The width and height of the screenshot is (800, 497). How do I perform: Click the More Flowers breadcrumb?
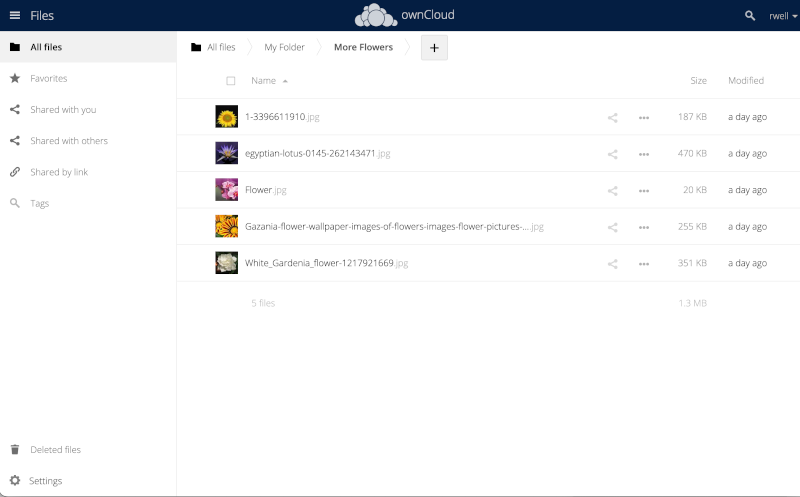pos(363,47)
